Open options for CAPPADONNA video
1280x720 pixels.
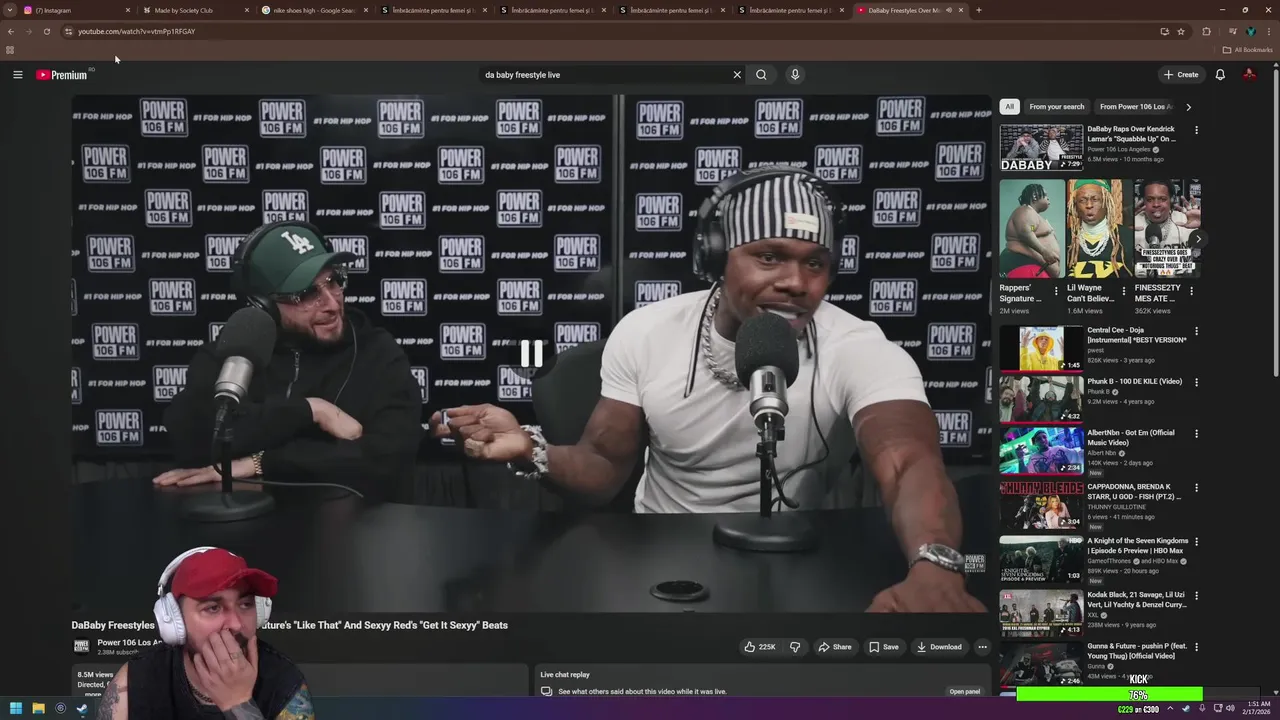(1196, 488)
